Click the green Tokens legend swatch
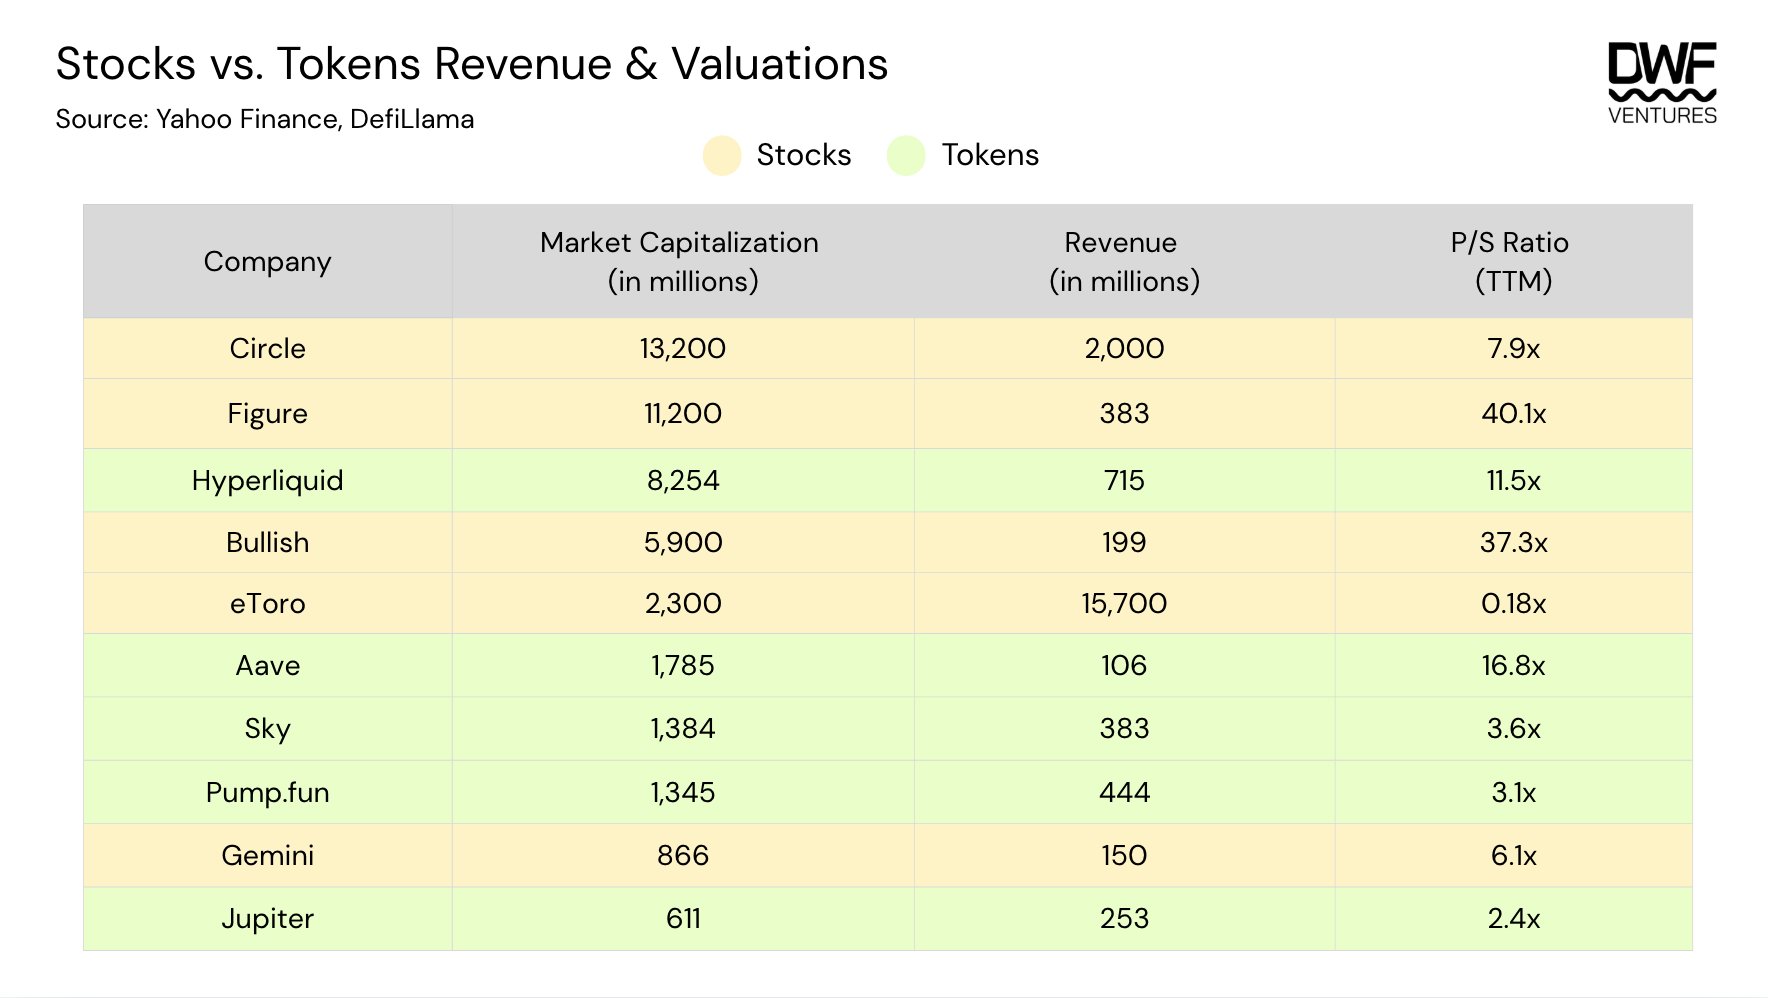The height and width of the screenshot is (998, 1768). pyautogui.click(x=906, y=155)
